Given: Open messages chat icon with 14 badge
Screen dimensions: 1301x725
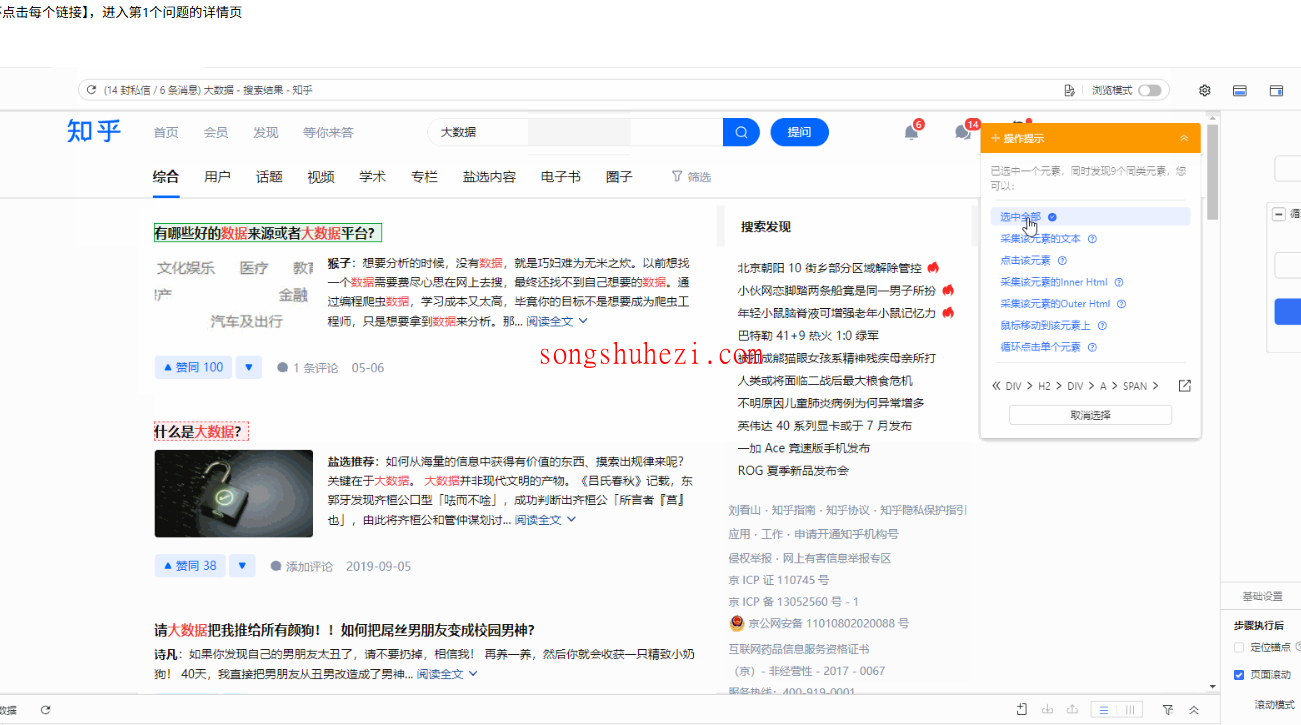Looking at the screenshot, I should pyautogui.click(x=963, y=132).
